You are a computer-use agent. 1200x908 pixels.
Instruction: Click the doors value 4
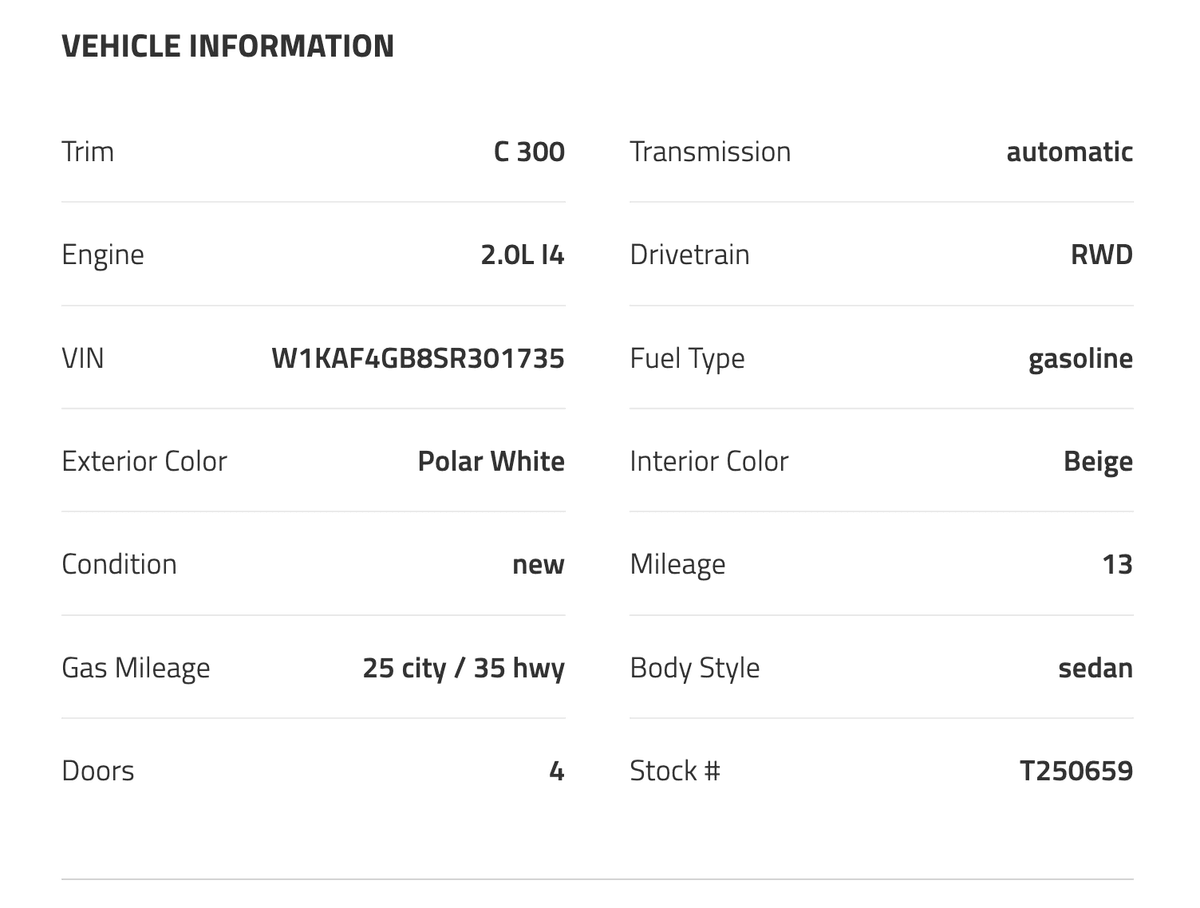point(557,771)
